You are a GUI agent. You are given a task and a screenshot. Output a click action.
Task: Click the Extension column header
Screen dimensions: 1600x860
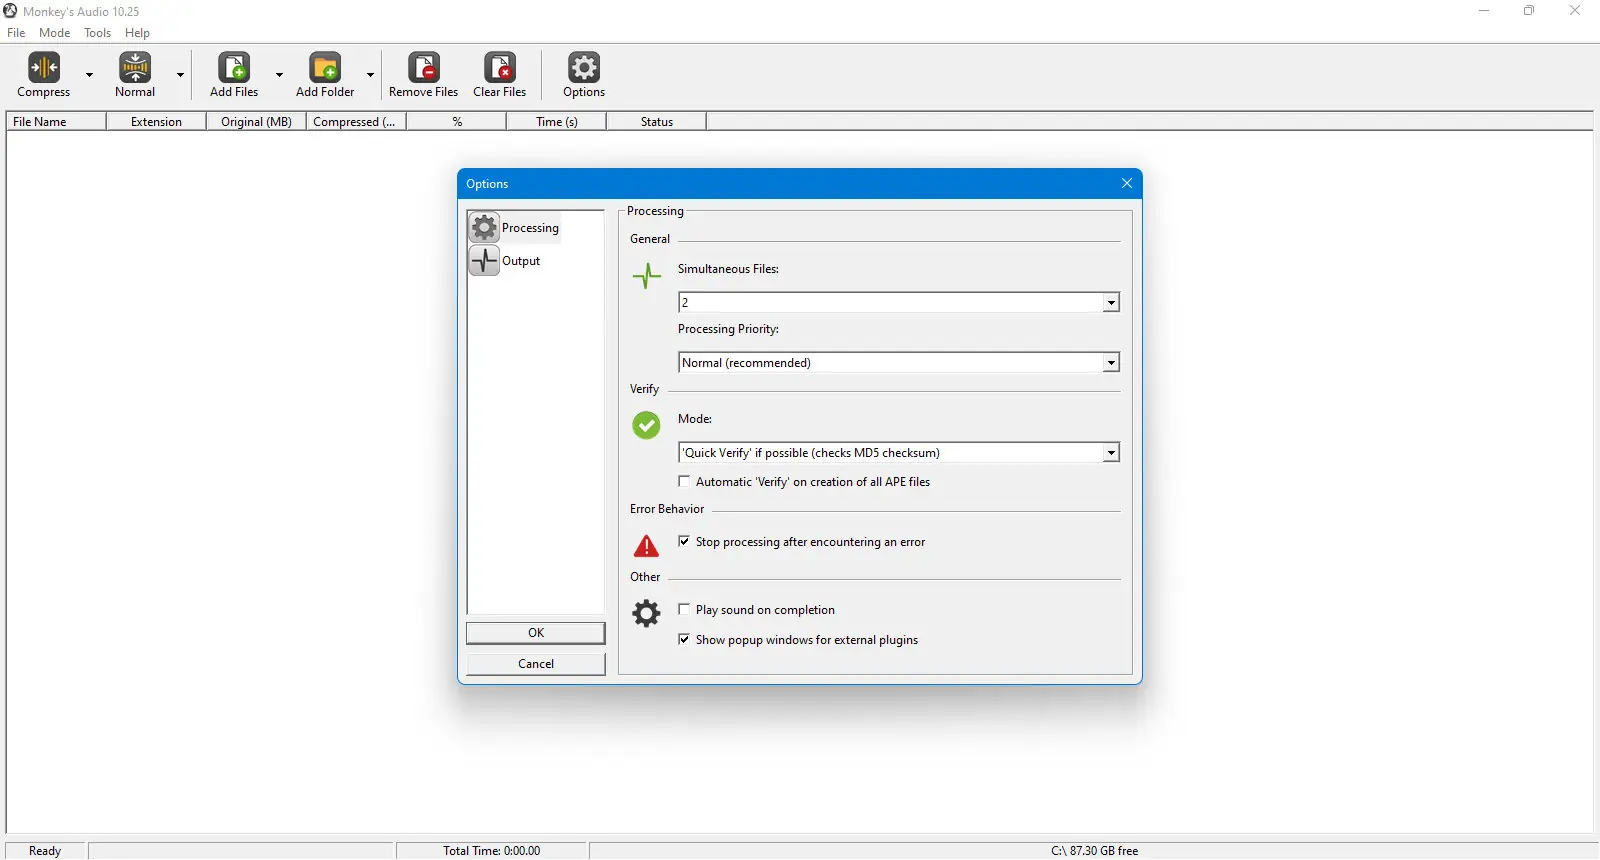(156, 122)
